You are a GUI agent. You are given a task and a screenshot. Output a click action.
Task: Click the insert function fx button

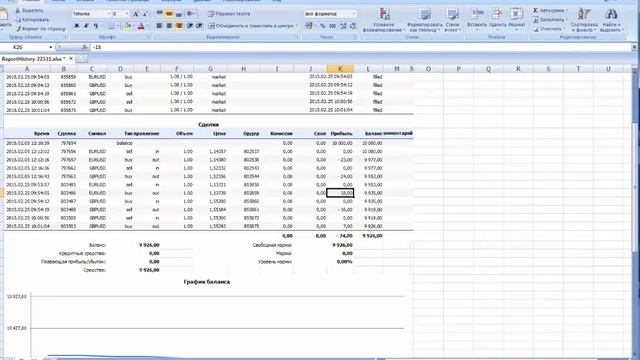point(84,47)
